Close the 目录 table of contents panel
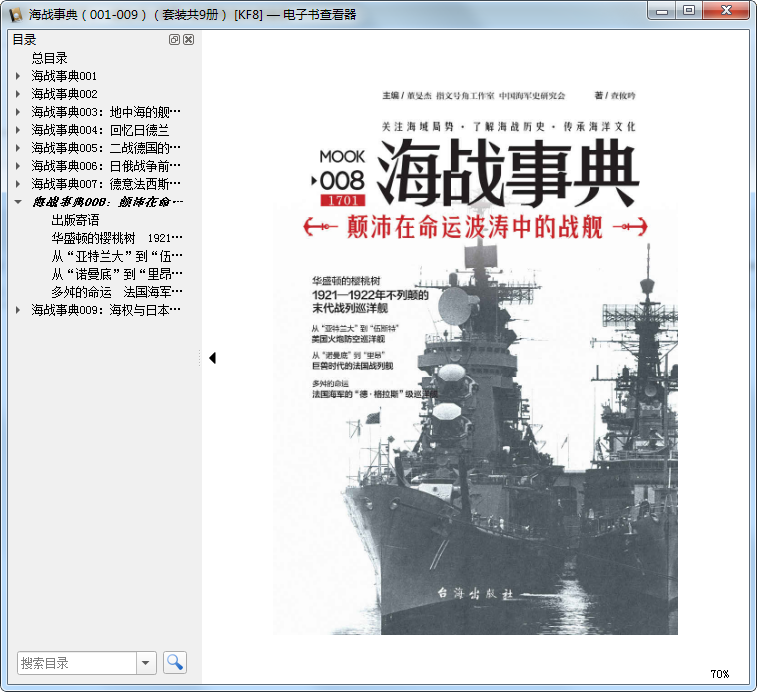 (189, 40)
